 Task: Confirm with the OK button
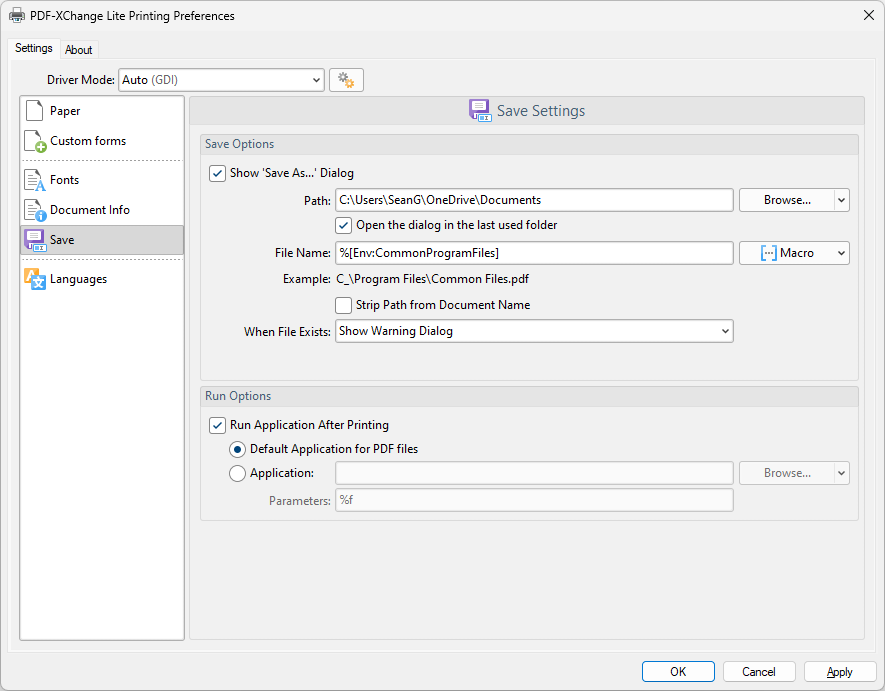pyautogui.click(x=678, y=672)
